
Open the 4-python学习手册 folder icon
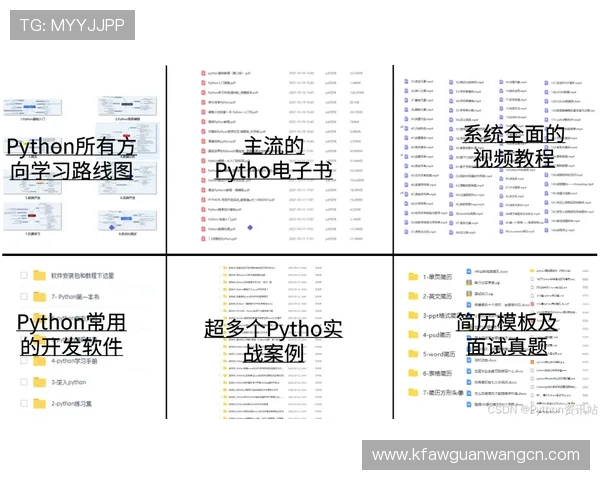pos(39,361)
